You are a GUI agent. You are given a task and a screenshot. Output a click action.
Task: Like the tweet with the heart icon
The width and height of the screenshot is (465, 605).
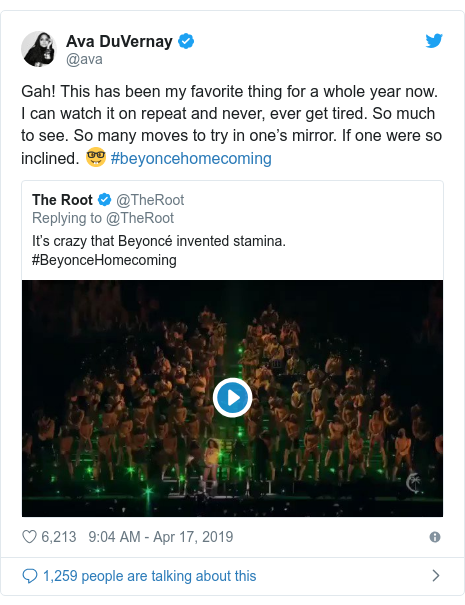click(29, 537)
